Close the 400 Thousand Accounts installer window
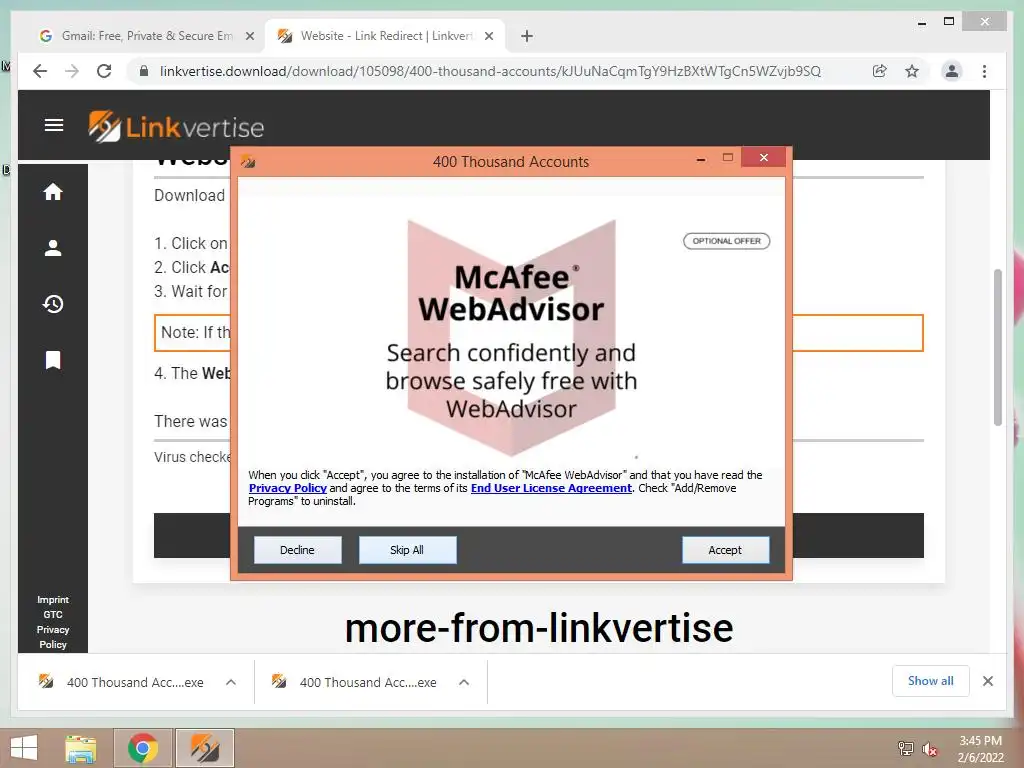The height and width of the screenshot is (768, 1024). [x=763, y=157]
